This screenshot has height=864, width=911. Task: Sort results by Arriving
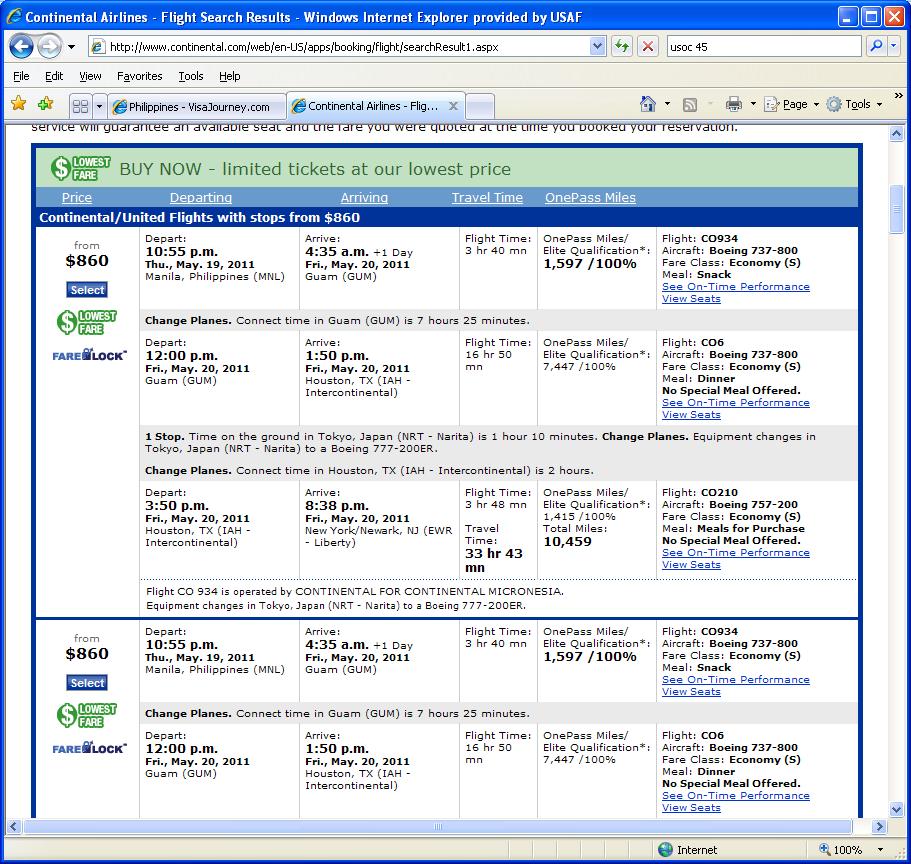pos(364,198)
